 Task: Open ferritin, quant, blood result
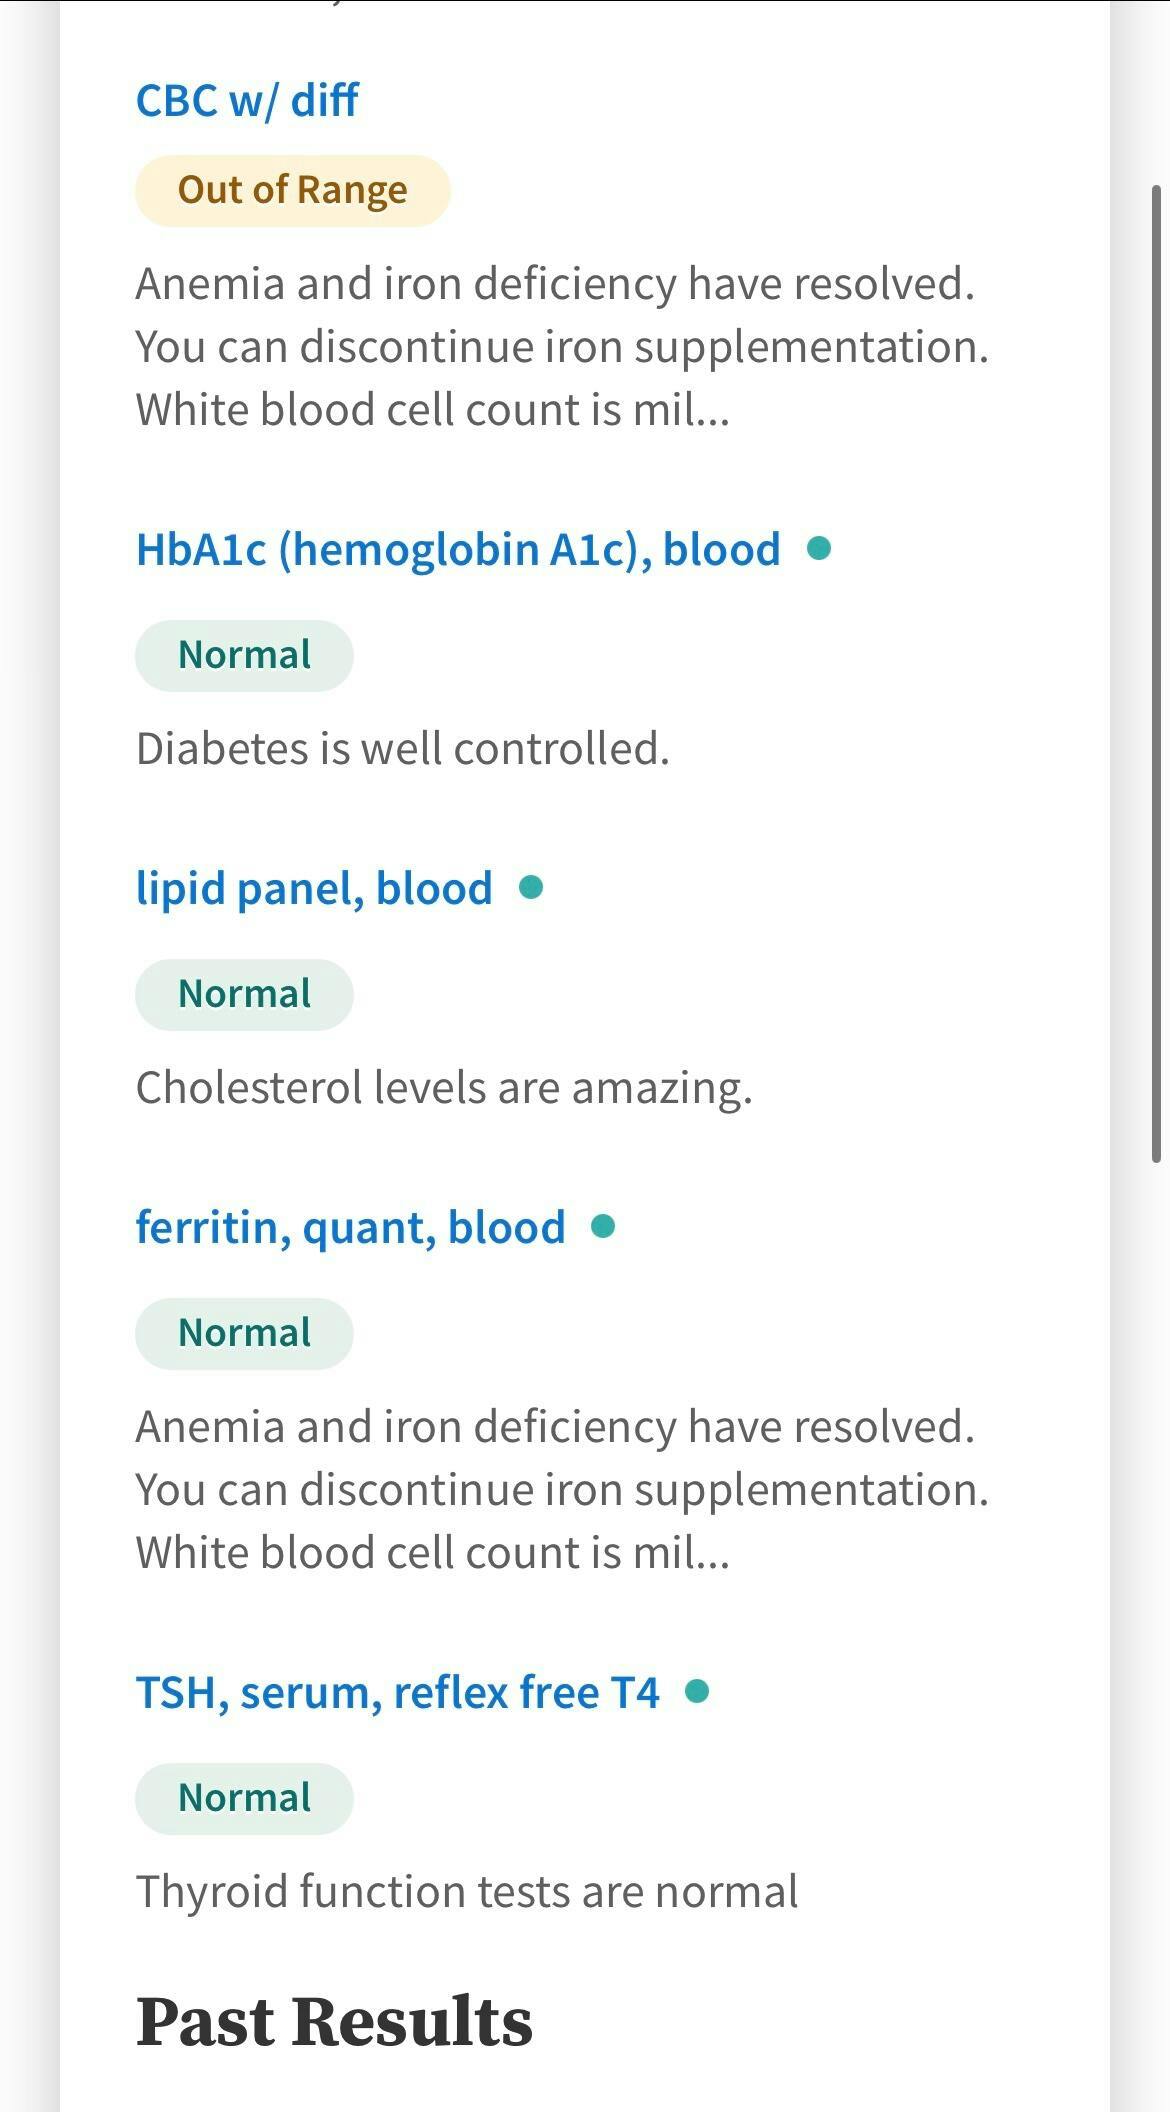pyautogui.click(x=350, y=1228)
